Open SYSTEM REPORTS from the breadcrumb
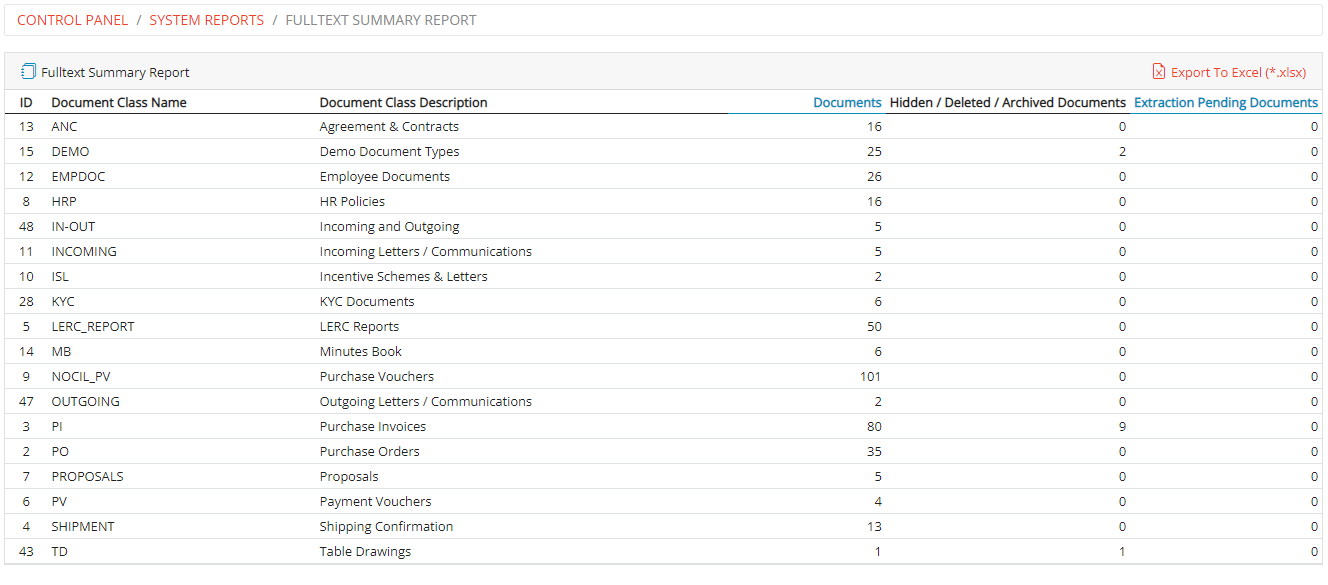Screen dimensions: 1328x585 (x=206, y=19)
